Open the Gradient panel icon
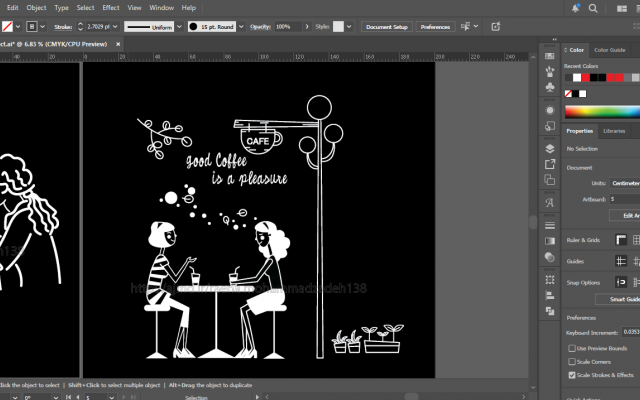The image size is (640, 400). tap(550, 241)
